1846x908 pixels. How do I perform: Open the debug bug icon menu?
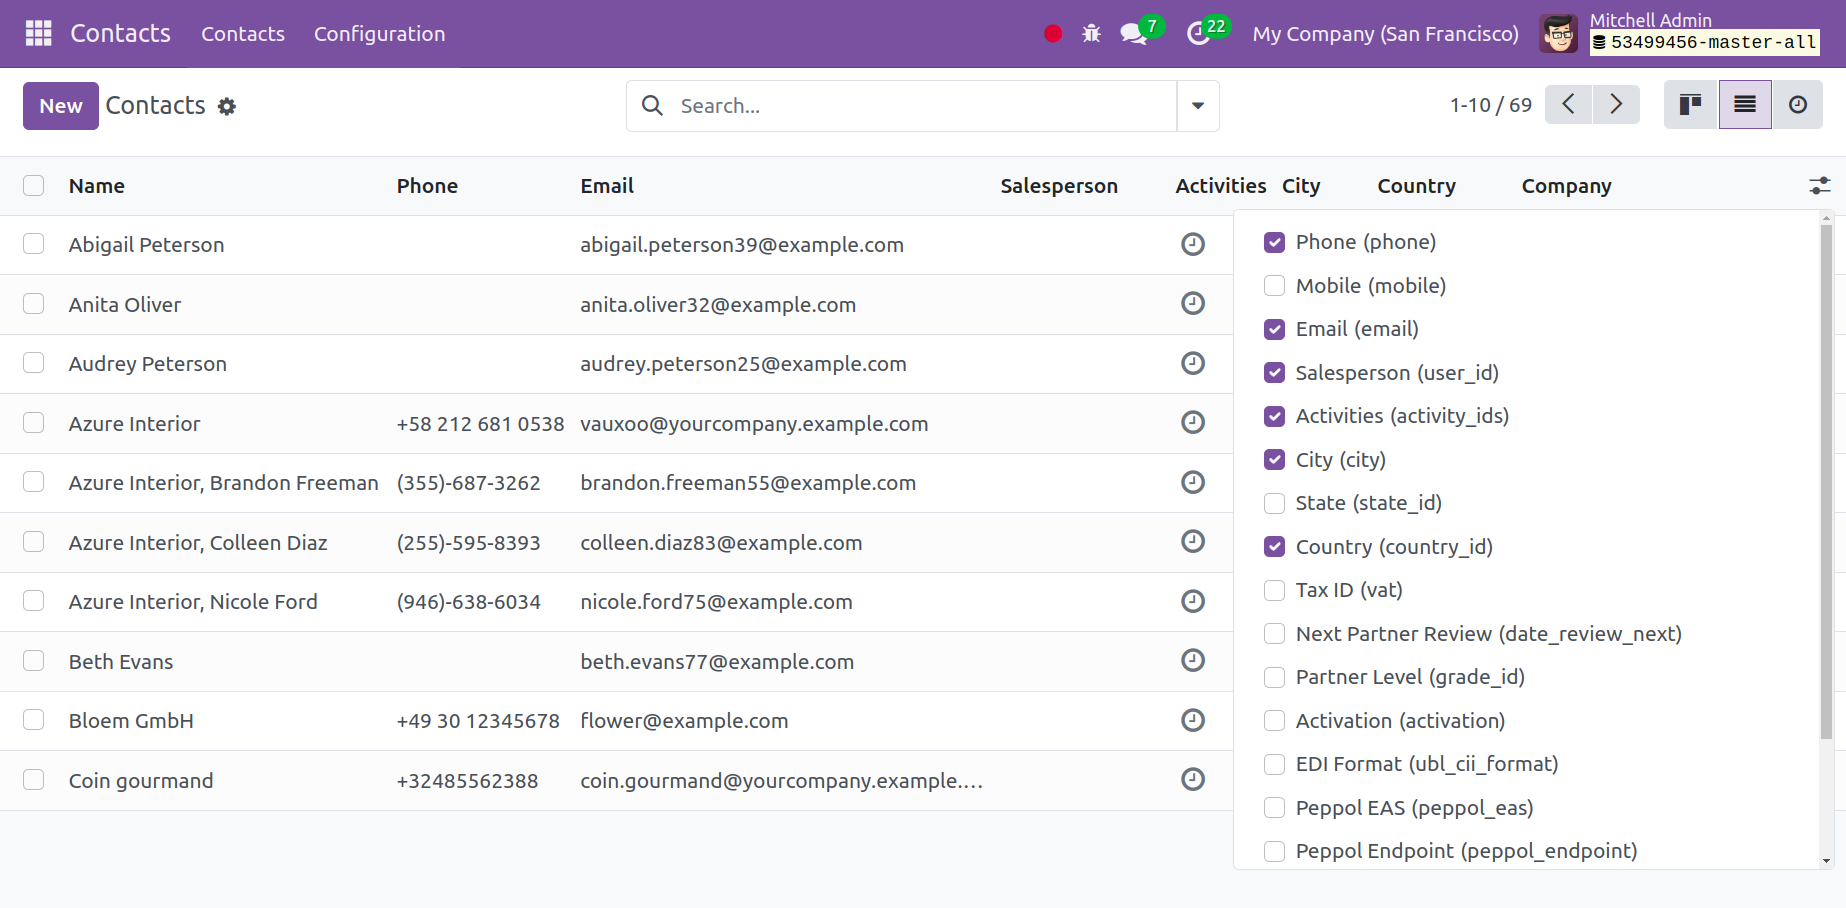point(1091,34)
